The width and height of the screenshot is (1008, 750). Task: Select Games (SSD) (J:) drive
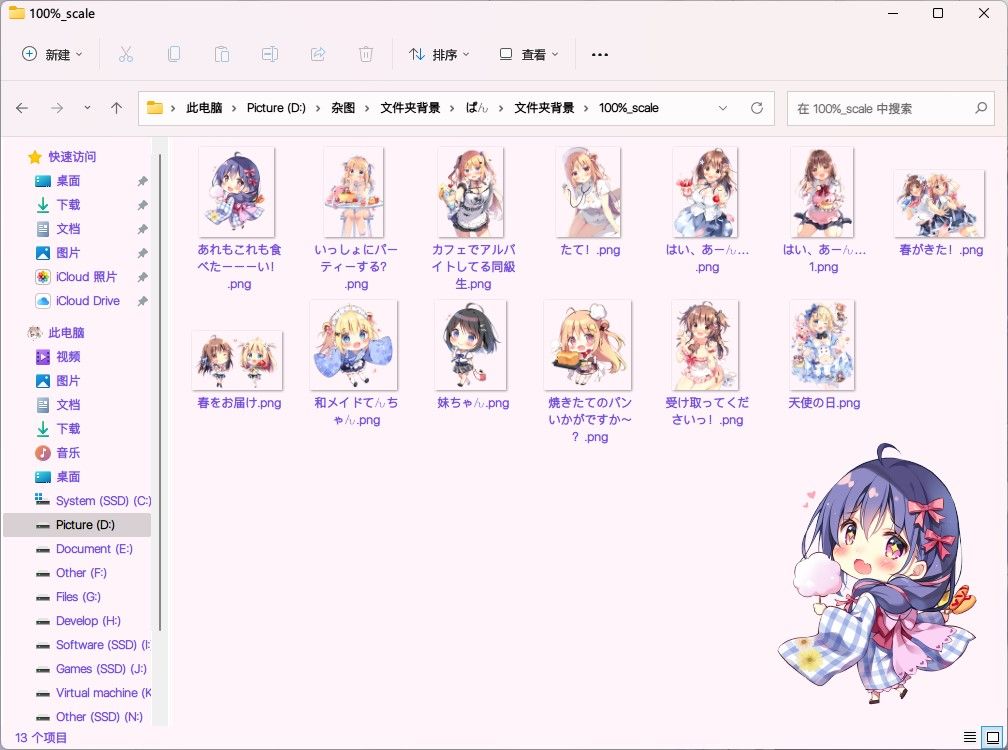coord(92,669)
